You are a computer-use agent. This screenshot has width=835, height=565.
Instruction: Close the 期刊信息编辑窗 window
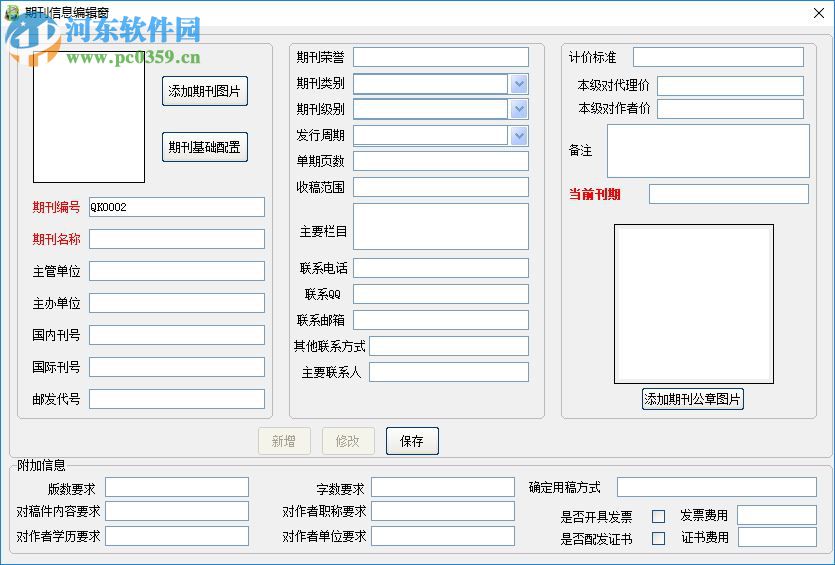(x=819, y=13)
